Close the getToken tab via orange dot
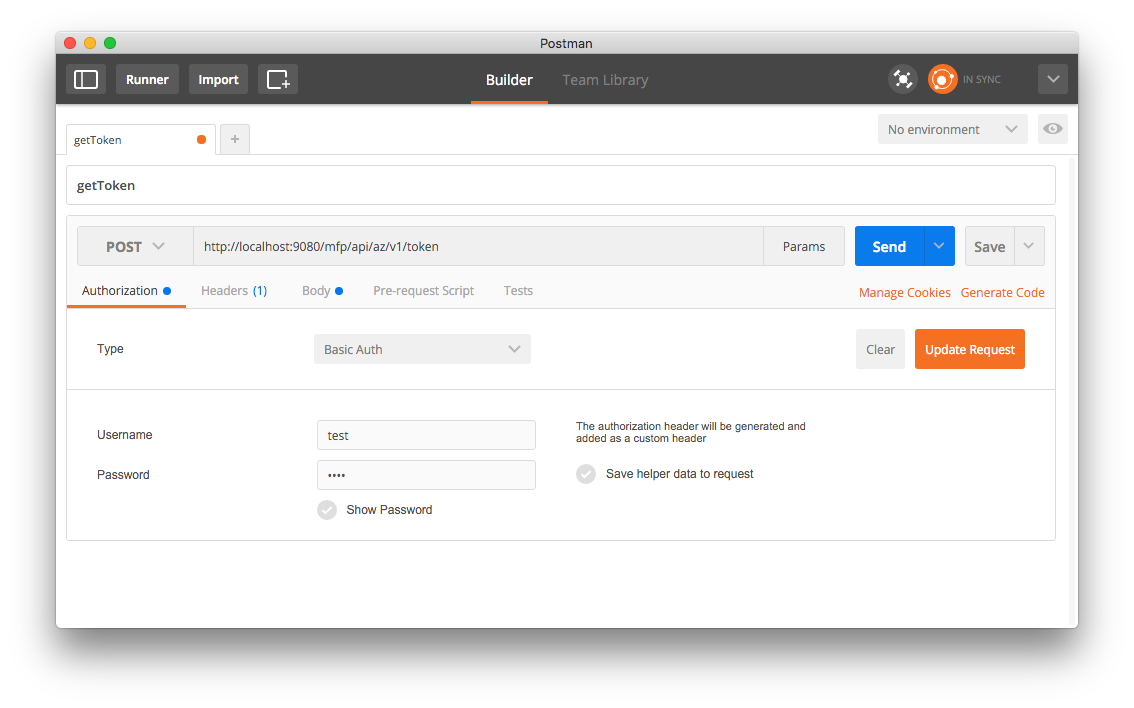1134x708 pixels. point(201,140)
